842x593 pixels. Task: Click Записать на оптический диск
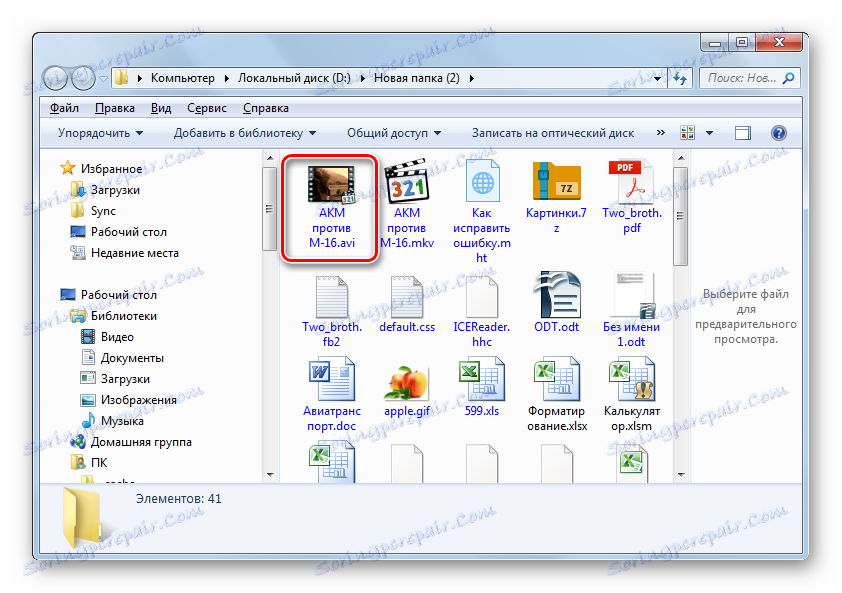[550, 132]
